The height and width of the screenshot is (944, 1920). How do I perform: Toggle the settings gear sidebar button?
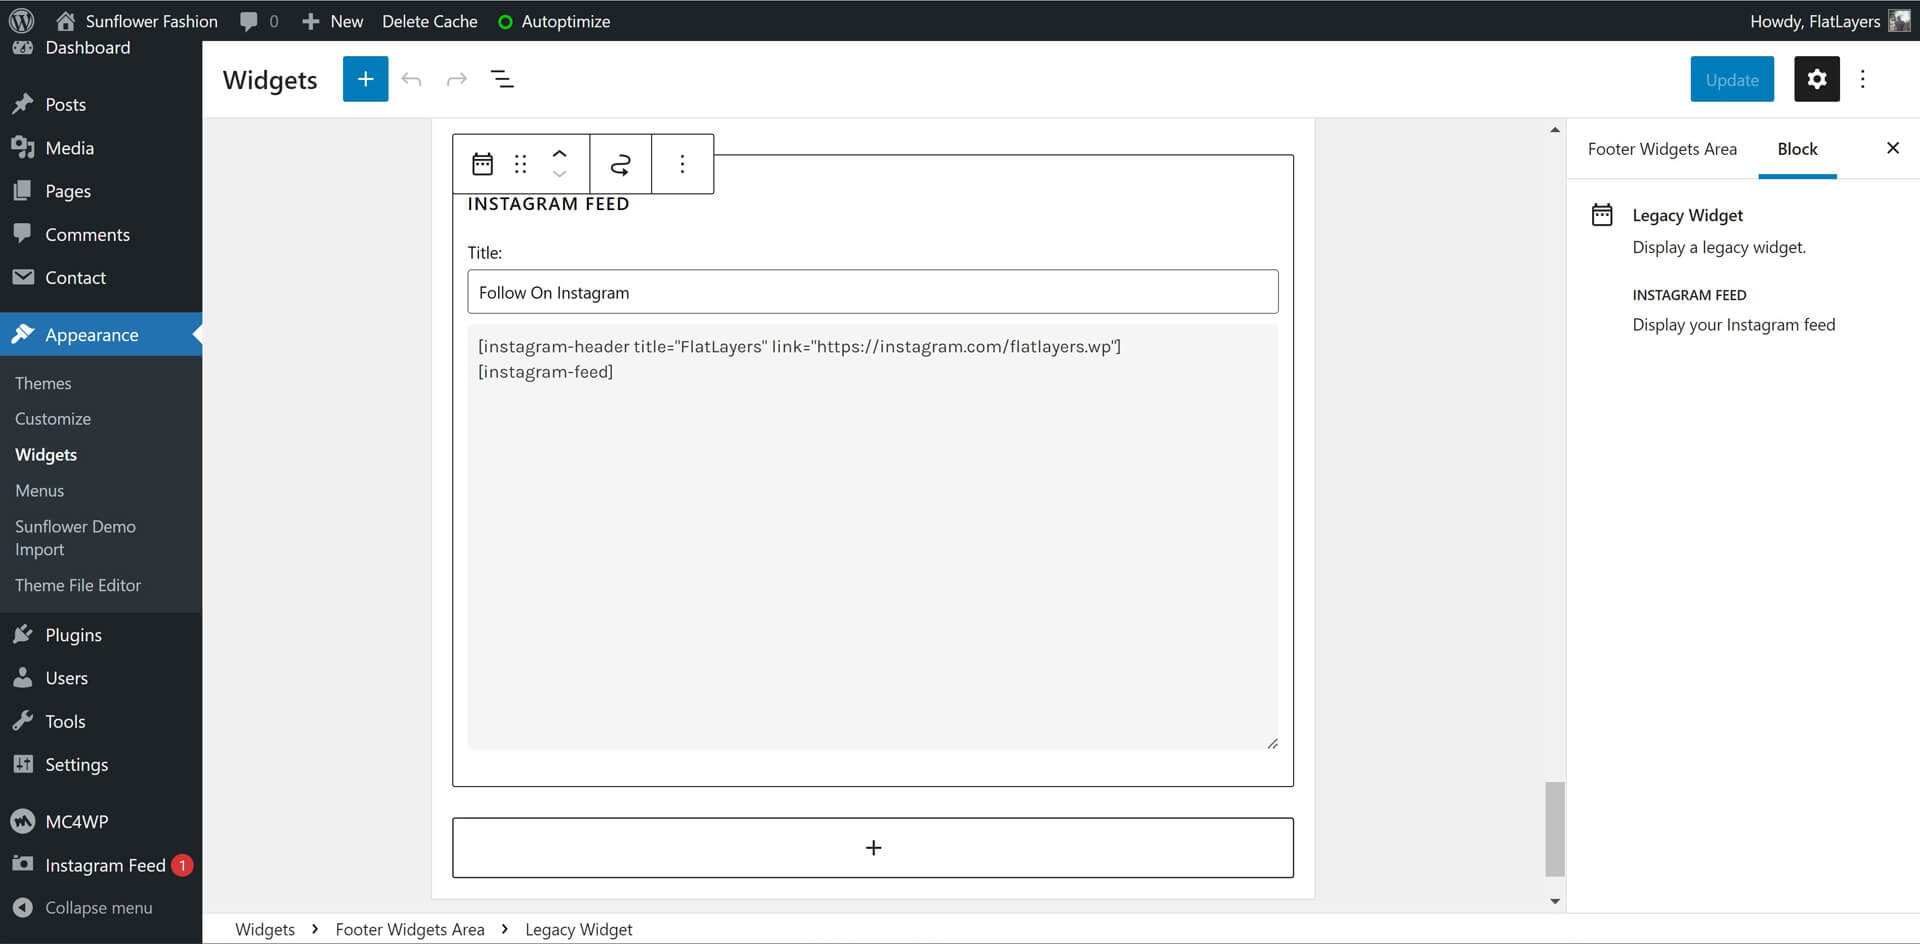[x=1816, y=79]
